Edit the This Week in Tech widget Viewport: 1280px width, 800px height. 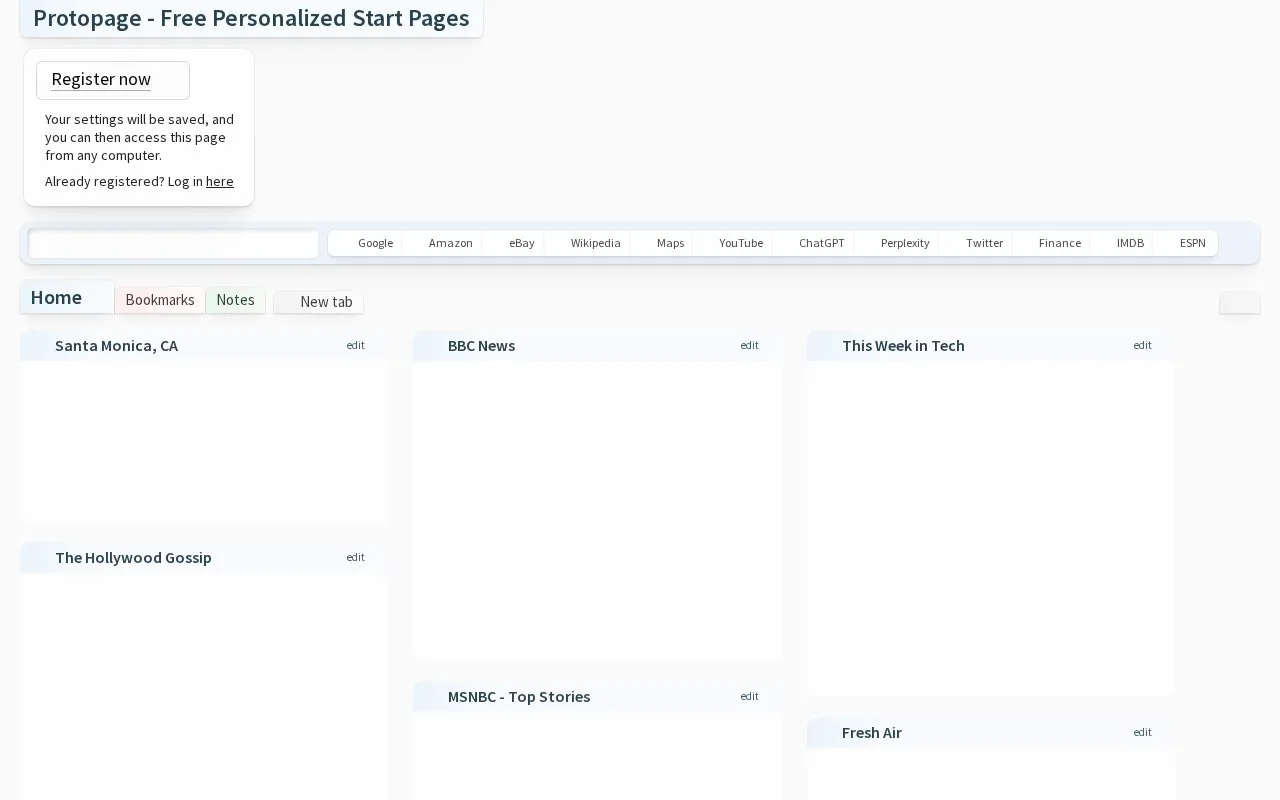click(1143, 345)
